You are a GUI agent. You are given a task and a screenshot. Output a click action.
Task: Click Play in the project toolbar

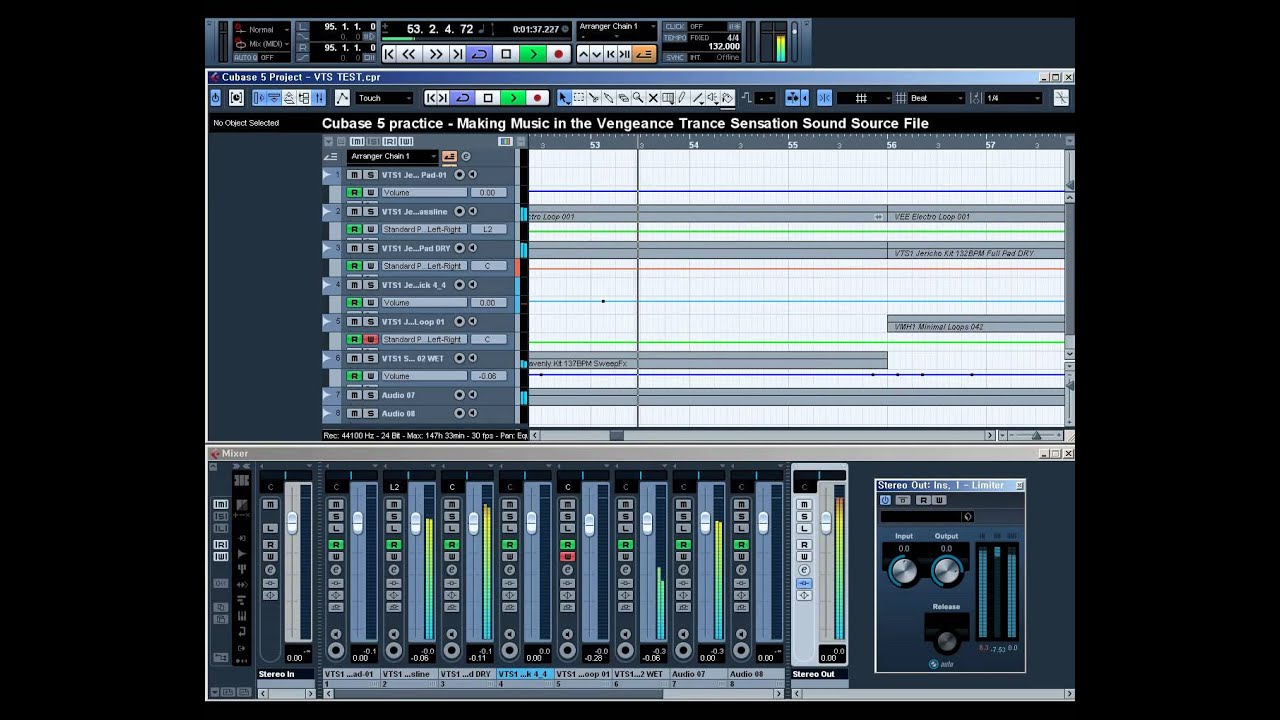click(x=513, y=98)
